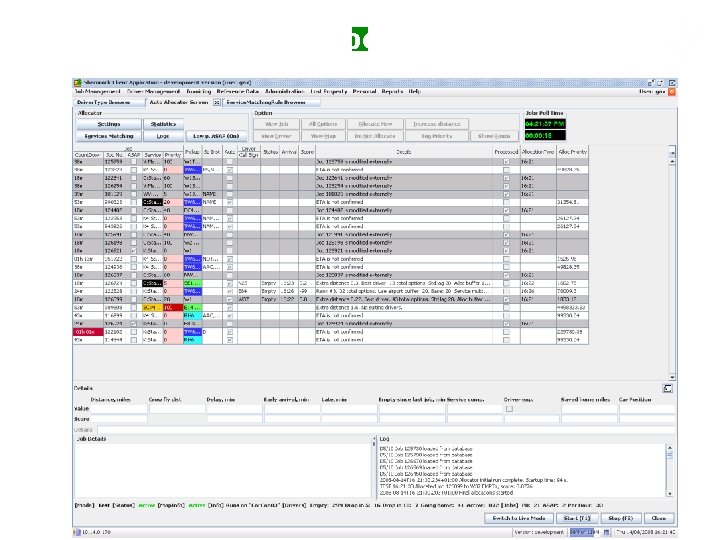Click the Do Not Allocate button
720x540 pixels.
[375, 136]
